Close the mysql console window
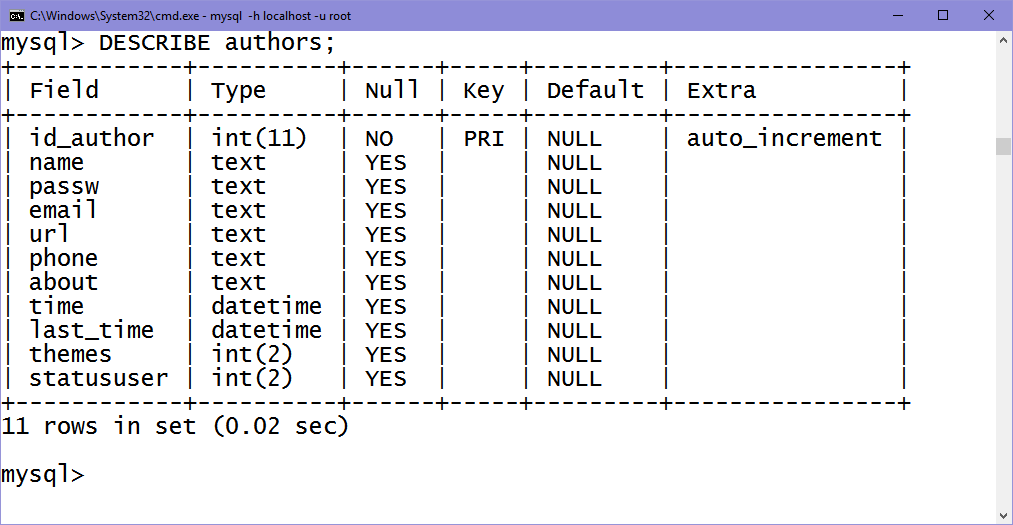This screenshot has width=1013, height=525. [988, 15]
